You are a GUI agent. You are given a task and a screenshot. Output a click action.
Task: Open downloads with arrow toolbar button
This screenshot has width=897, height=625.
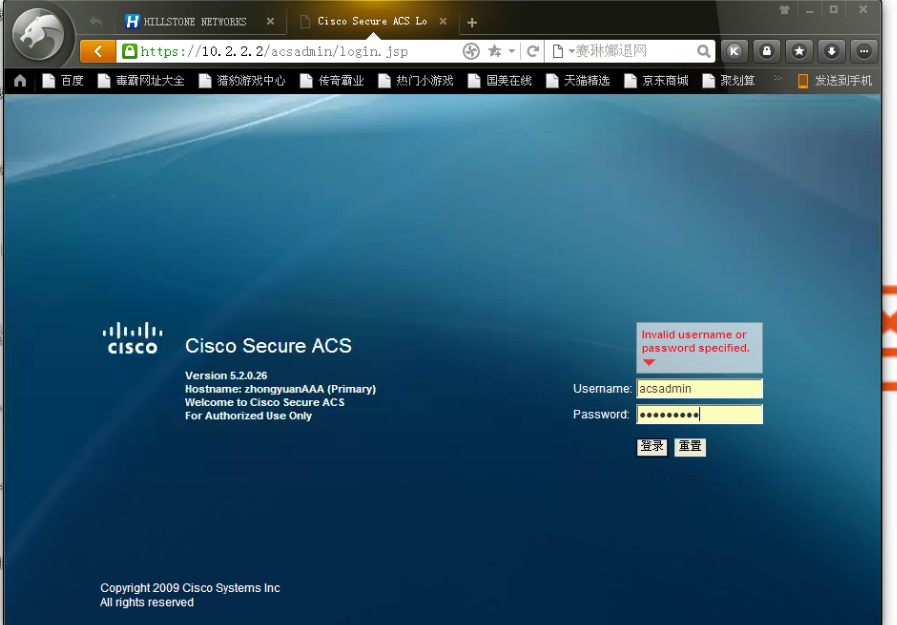coord(831,51)
